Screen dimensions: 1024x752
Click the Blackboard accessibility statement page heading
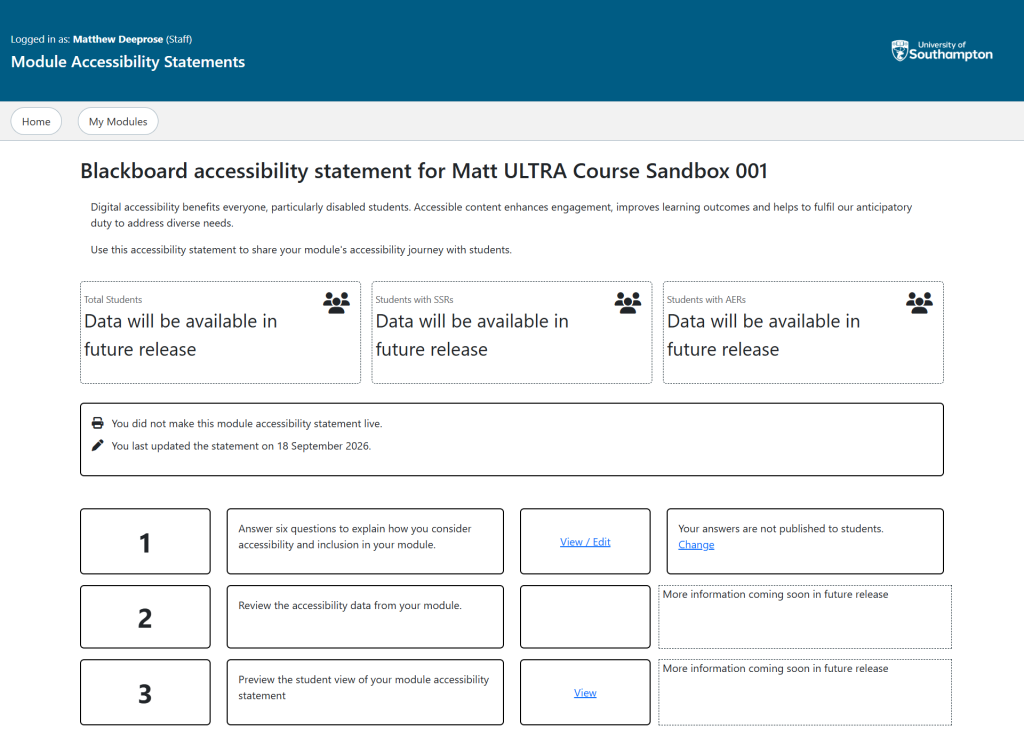[x=424, y=171]
